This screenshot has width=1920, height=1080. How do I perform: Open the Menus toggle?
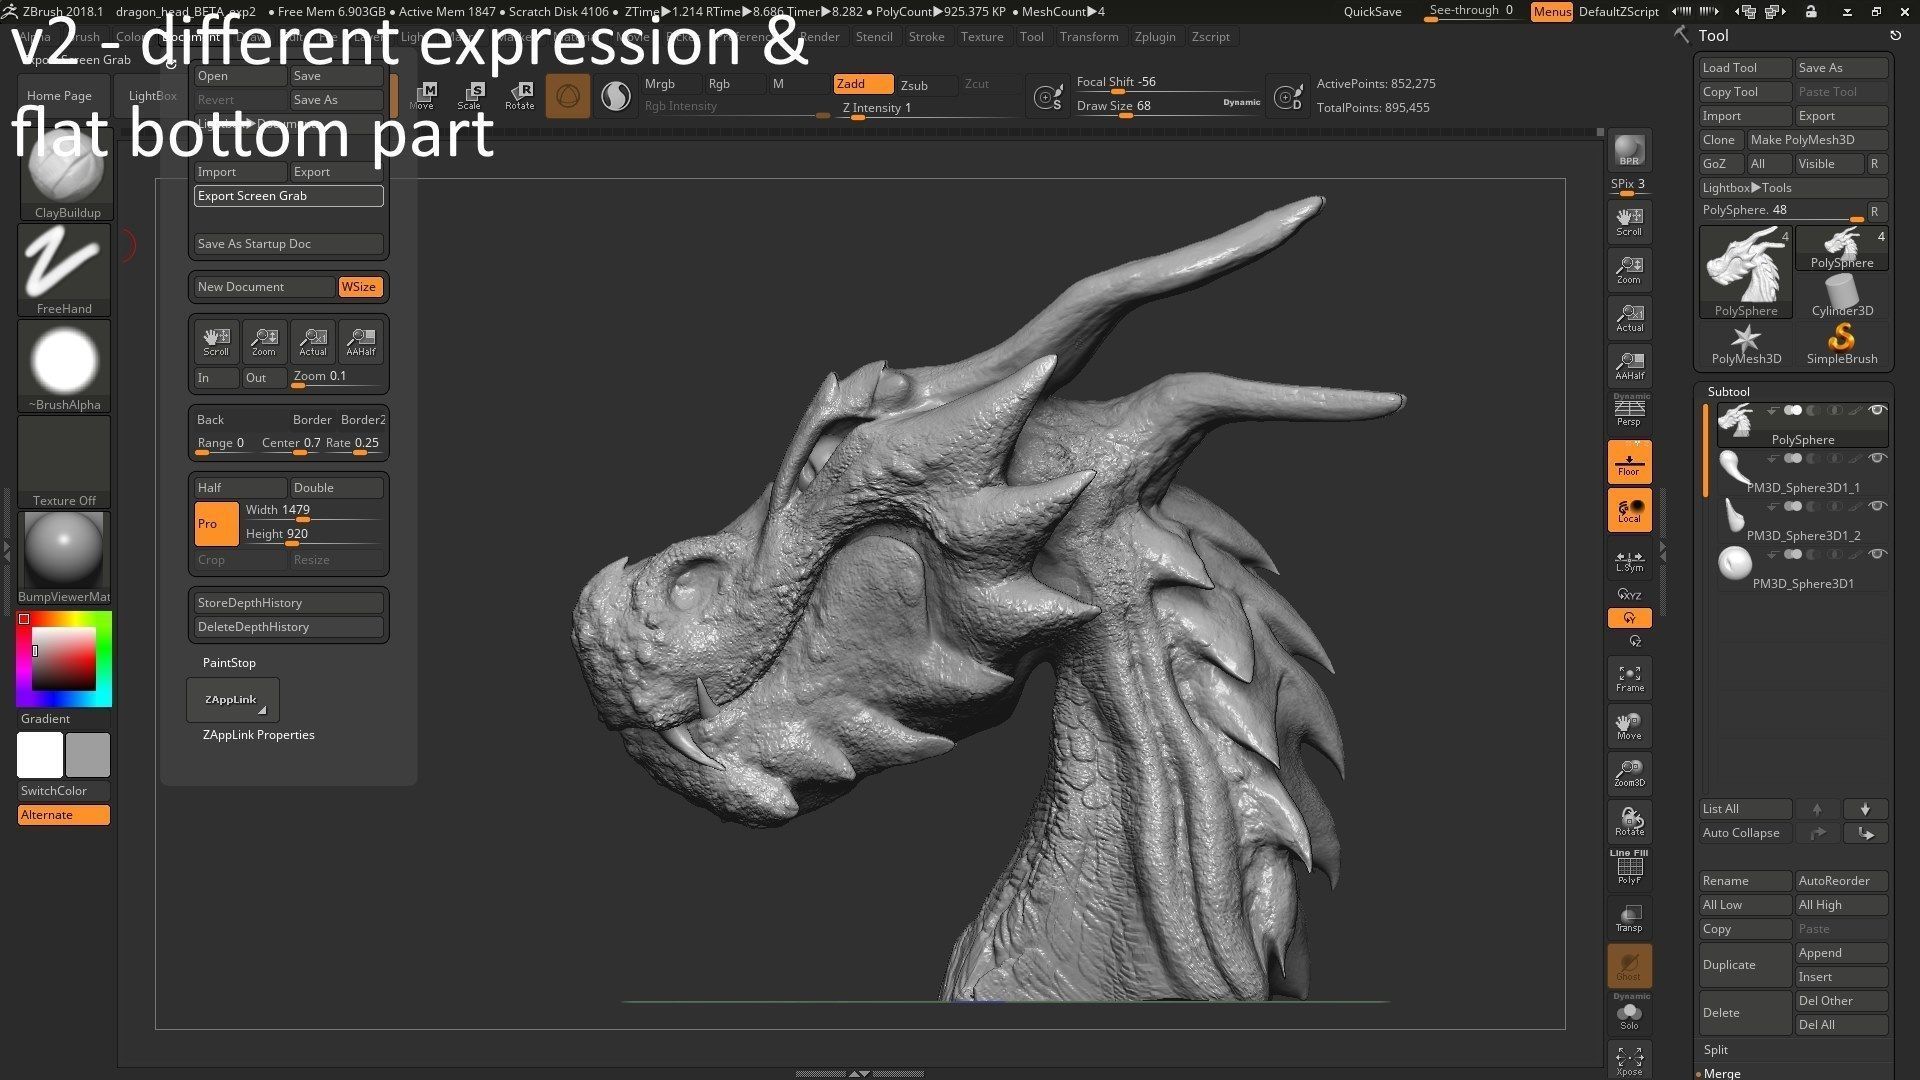(x=1552, y=11)
